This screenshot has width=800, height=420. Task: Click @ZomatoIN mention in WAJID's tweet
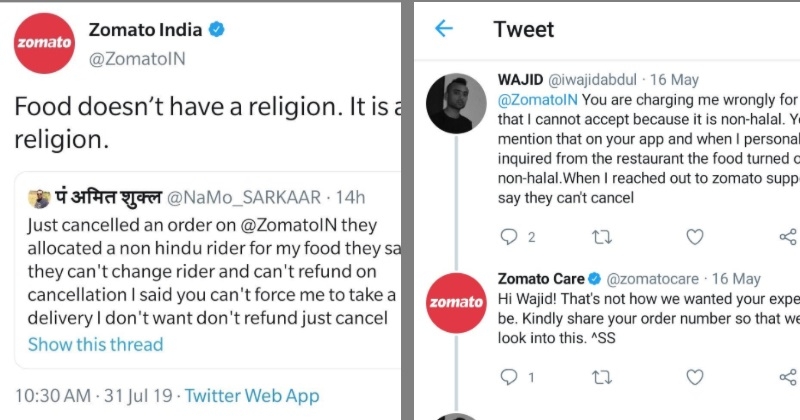537,100
